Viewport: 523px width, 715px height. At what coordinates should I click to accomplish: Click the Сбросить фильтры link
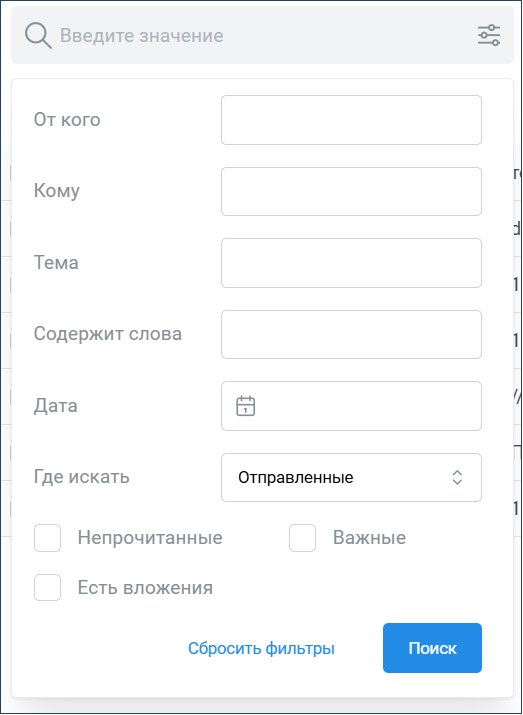click(261, 648)
